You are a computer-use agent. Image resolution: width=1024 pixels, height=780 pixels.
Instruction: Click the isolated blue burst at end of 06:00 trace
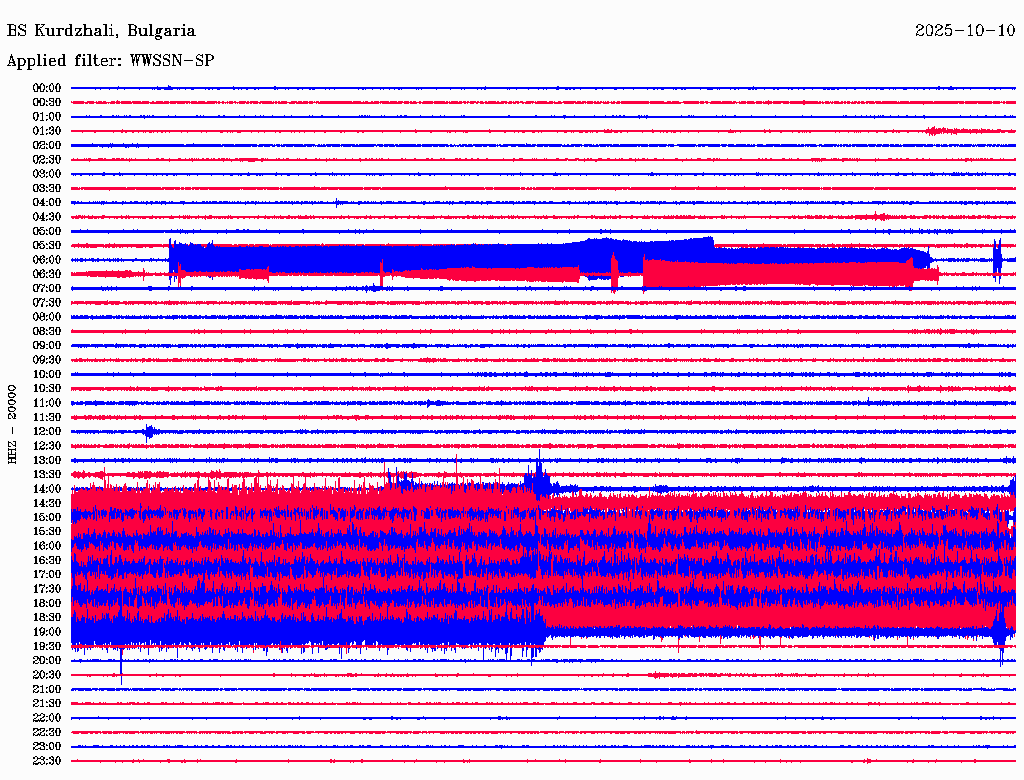click(x=997, y=260)
